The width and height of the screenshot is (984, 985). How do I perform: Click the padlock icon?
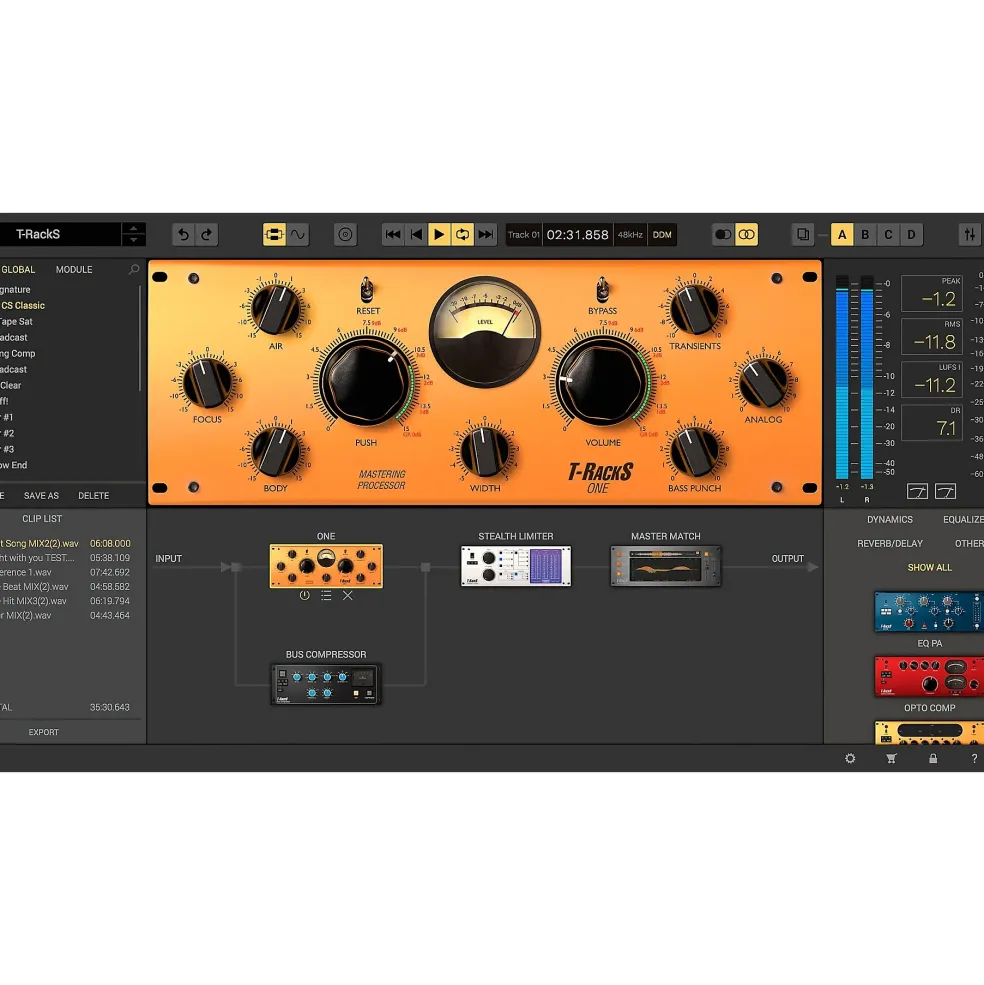(x=933, y=759)
